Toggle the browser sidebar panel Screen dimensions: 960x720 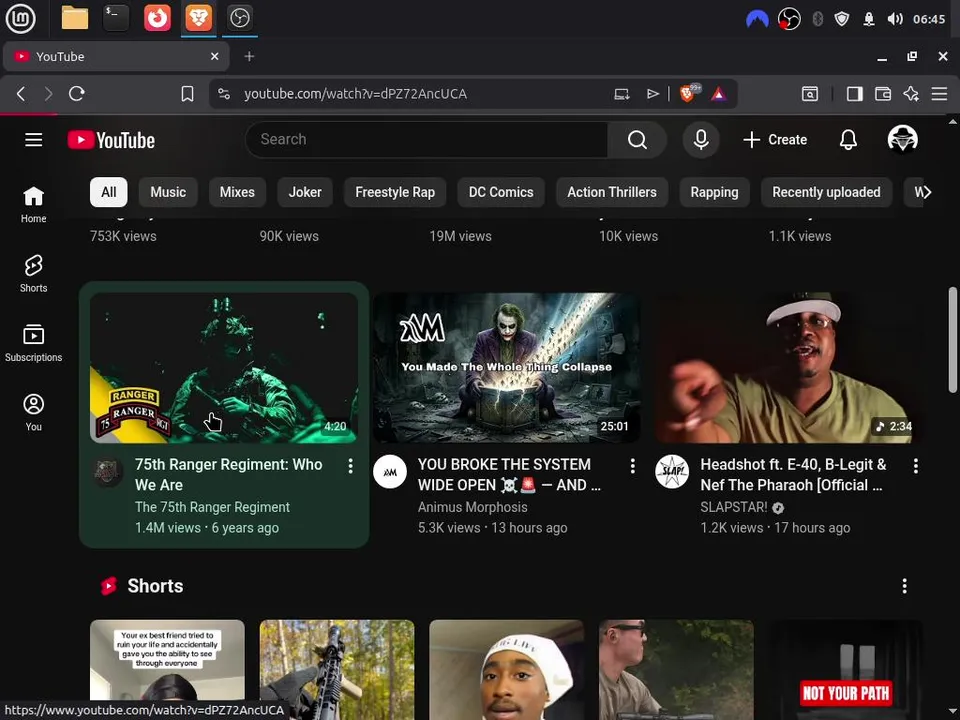point(855,94)
